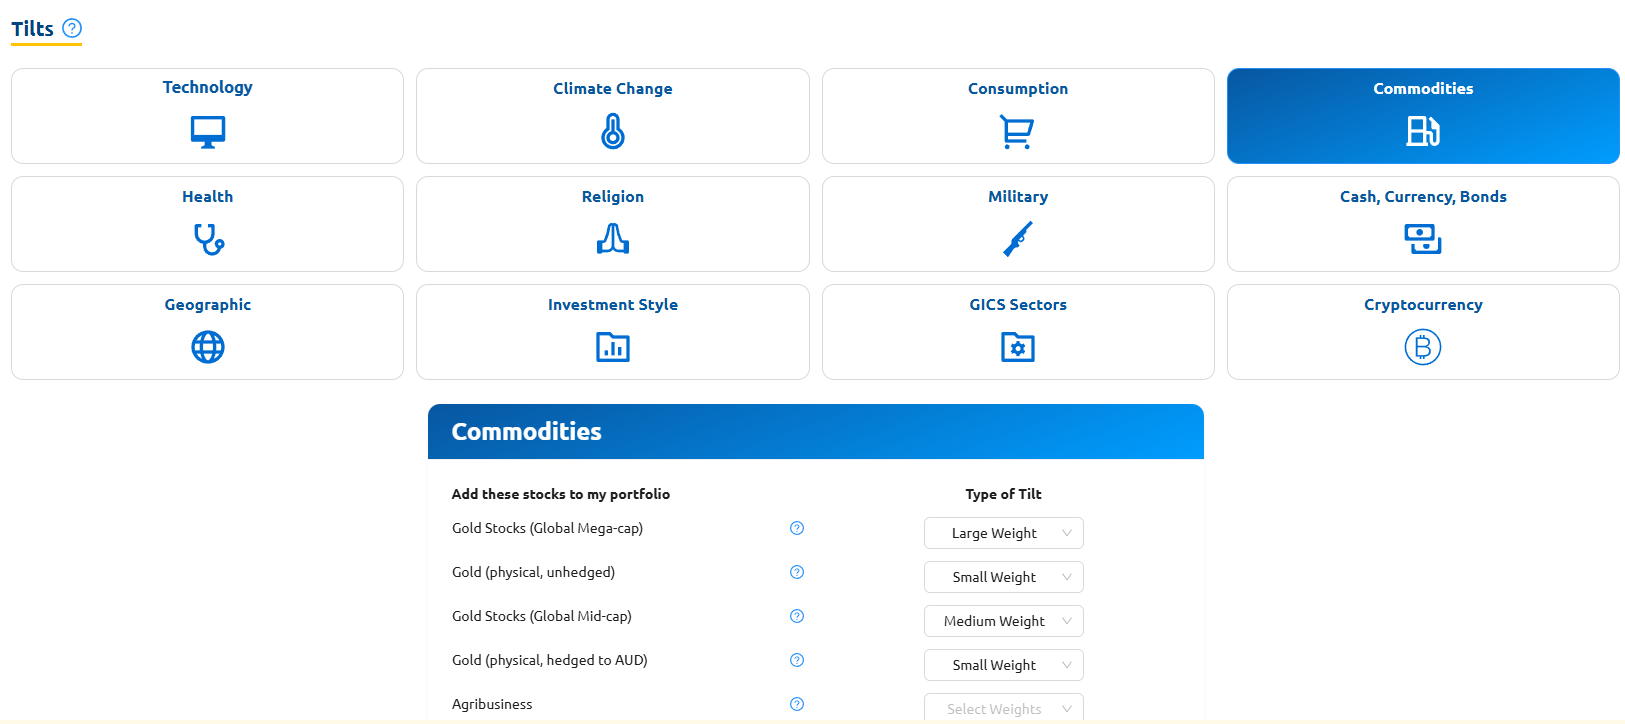This screenshot has width=1625, height=724.
Task: Select the Climate Change thermometer icon
Action: [613, 131]
